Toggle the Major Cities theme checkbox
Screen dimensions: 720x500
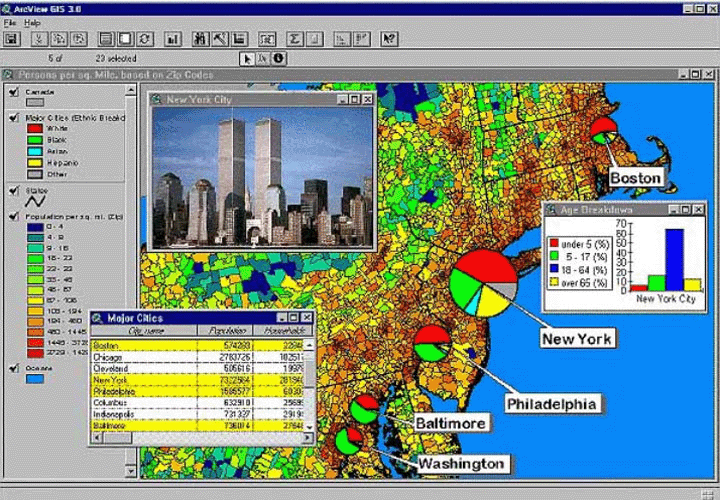click(x=13, y=117)
